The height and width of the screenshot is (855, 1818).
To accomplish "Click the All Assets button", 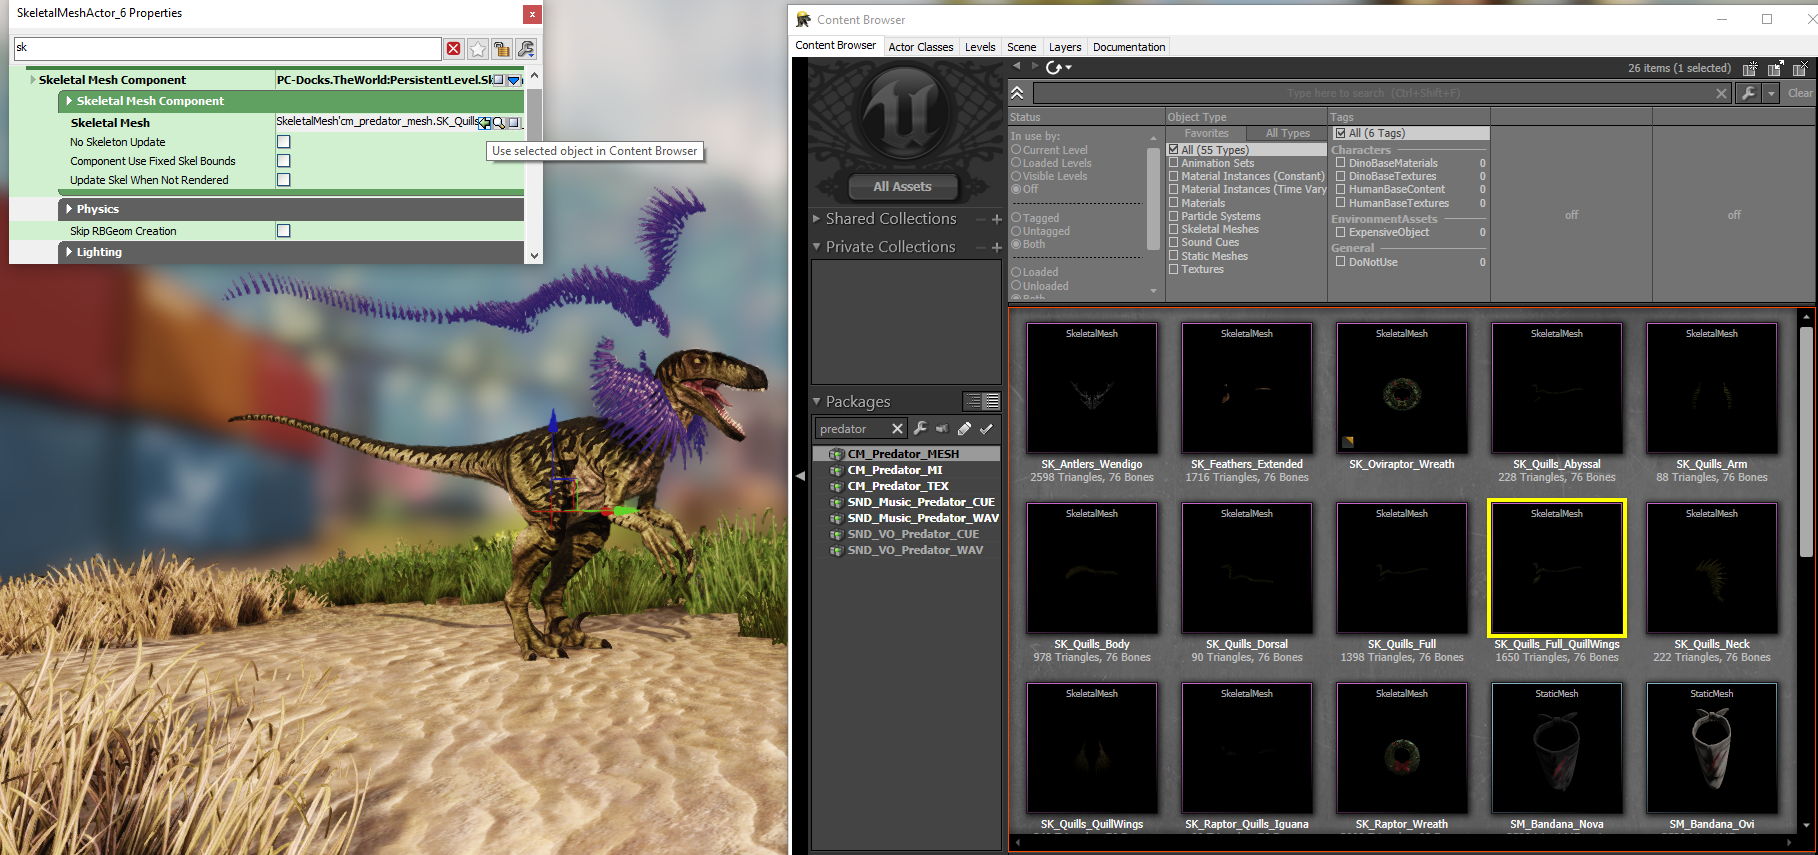I will point(902,187).
